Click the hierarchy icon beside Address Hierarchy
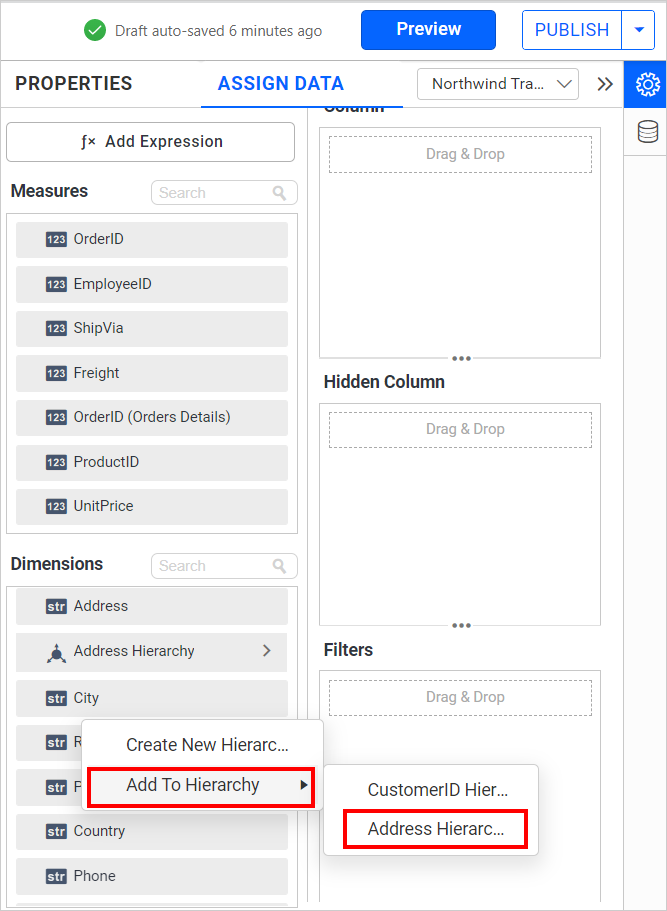The height and width of the screenshot is (911, 667). pos(56,652)
